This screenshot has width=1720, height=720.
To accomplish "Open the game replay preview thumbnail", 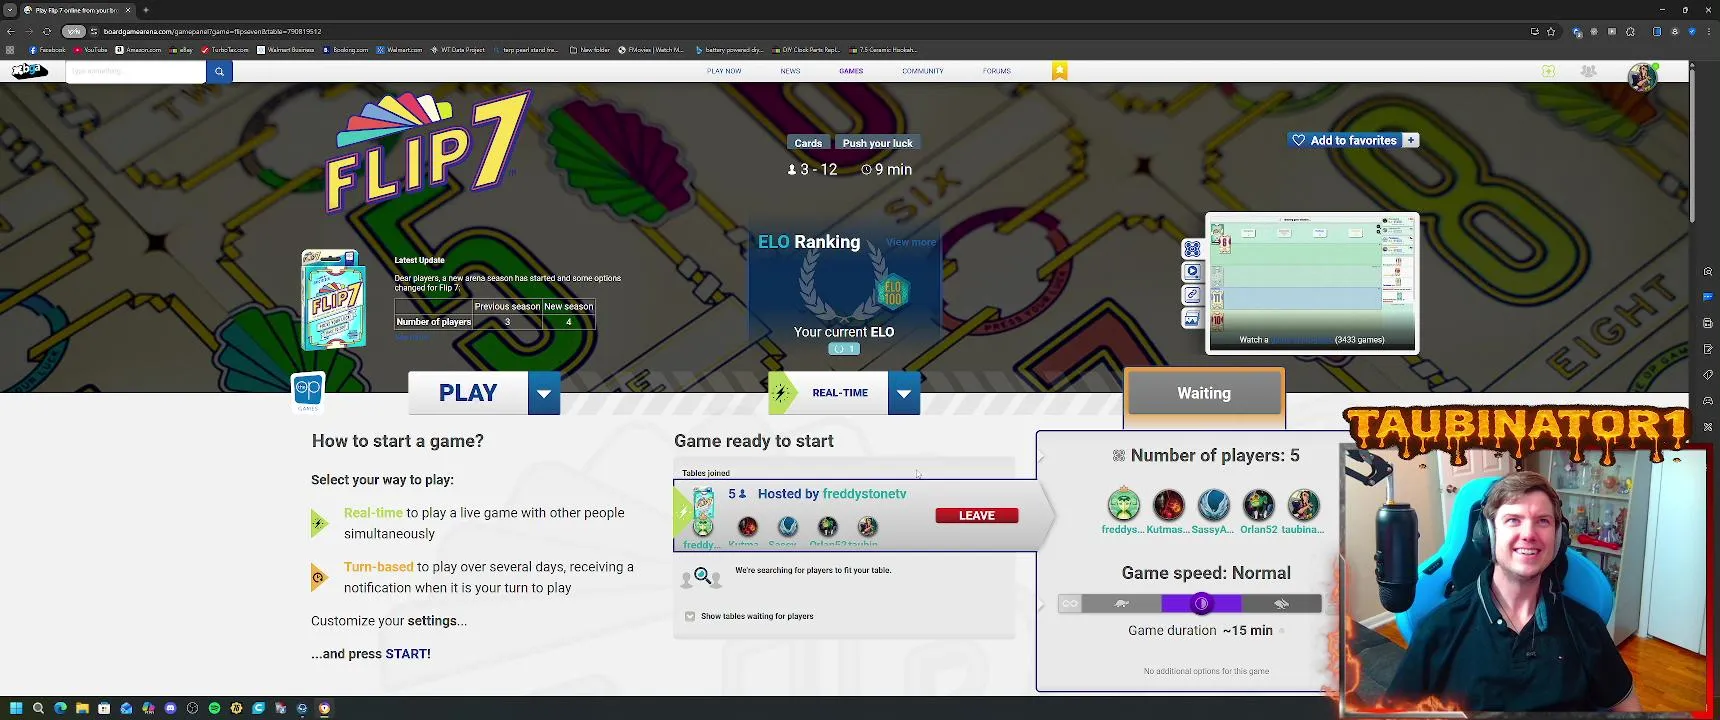I will tap(1312, 282).
